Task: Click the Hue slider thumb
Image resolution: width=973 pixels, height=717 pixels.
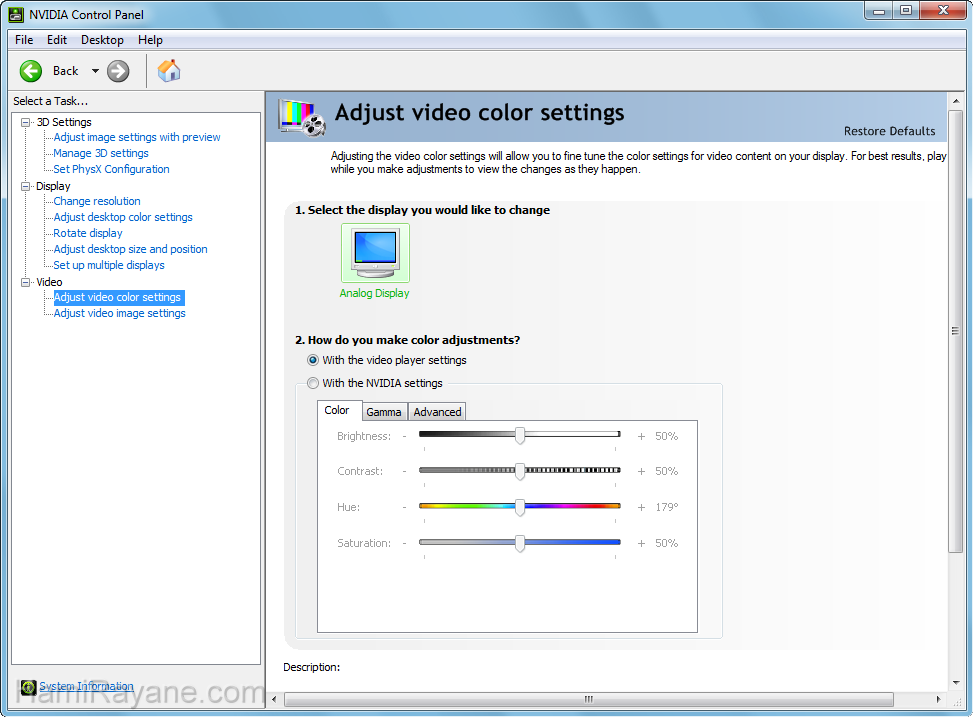Action: pos(520,507)
